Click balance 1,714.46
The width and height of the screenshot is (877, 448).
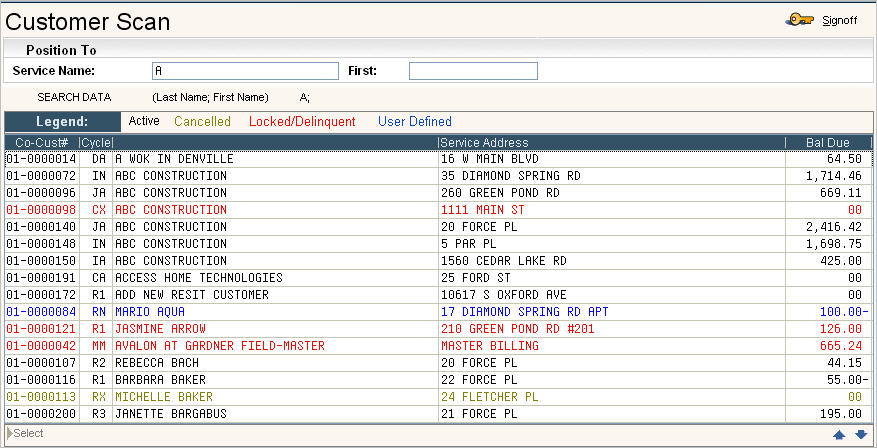pos(834,176)
